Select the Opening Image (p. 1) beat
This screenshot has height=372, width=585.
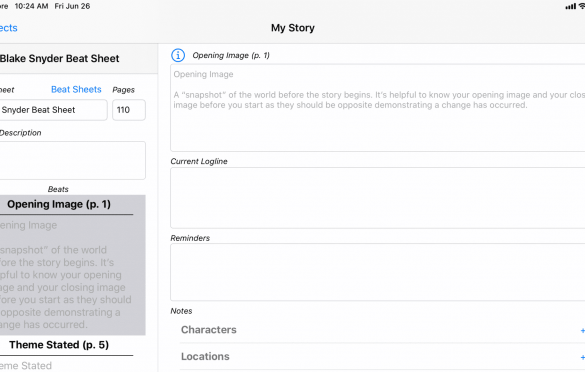(x=59, y=204)
